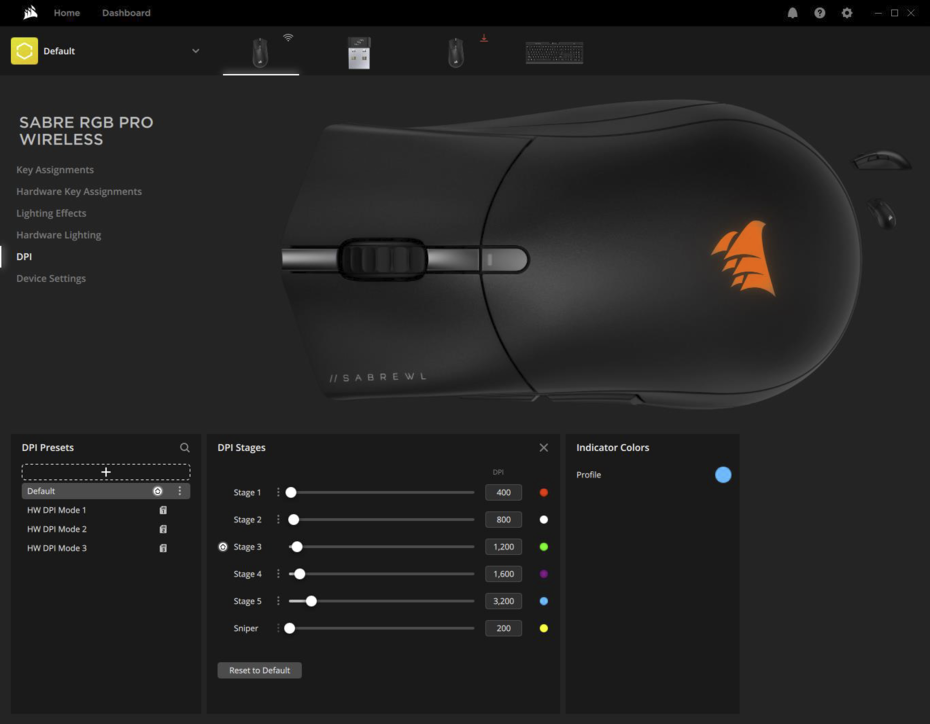Select the mouse with firmware update badge
This screenshot has height=724, width=930.
[456, 53]
